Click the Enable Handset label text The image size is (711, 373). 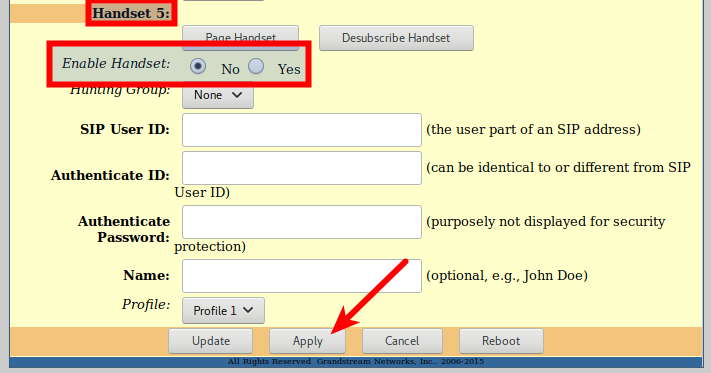[116, 63]
